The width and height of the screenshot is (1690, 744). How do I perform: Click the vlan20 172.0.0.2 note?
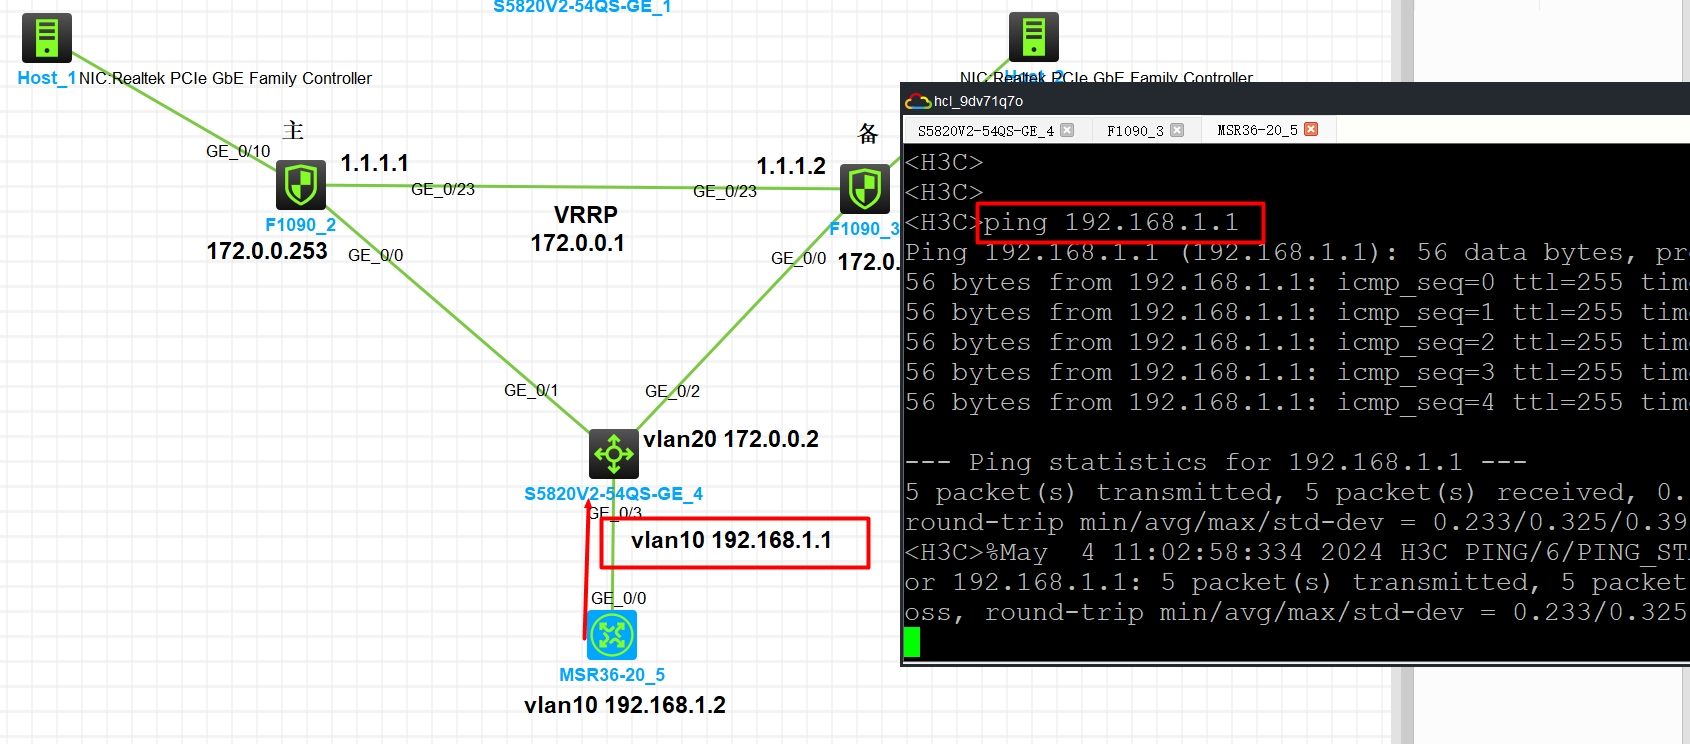[731, 439]
